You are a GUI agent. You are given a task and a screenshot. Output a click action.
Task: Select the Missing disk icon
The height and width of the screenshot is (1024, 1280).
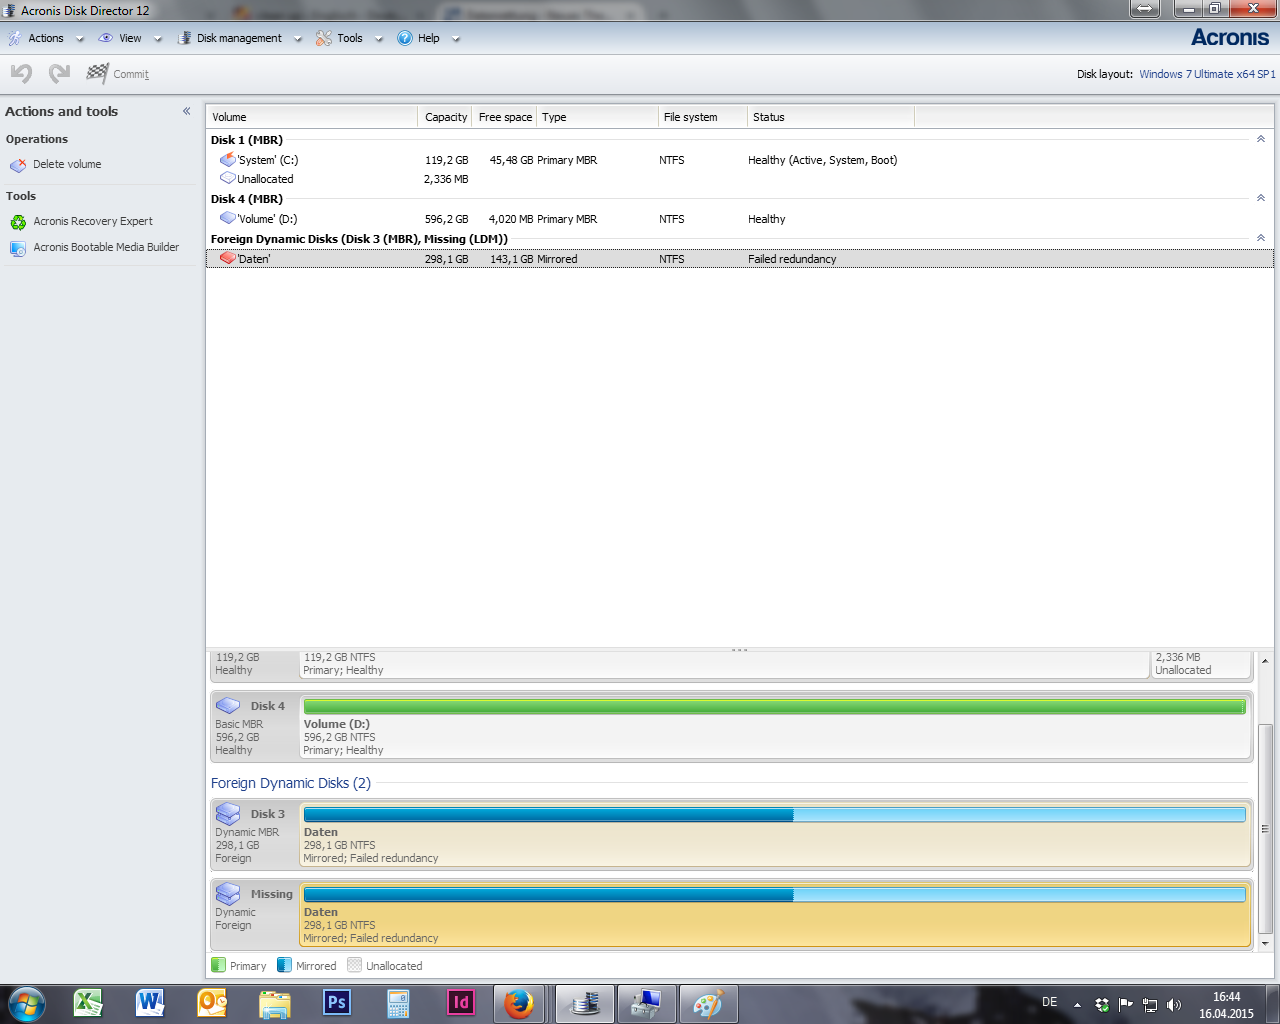tap(228, 894)
